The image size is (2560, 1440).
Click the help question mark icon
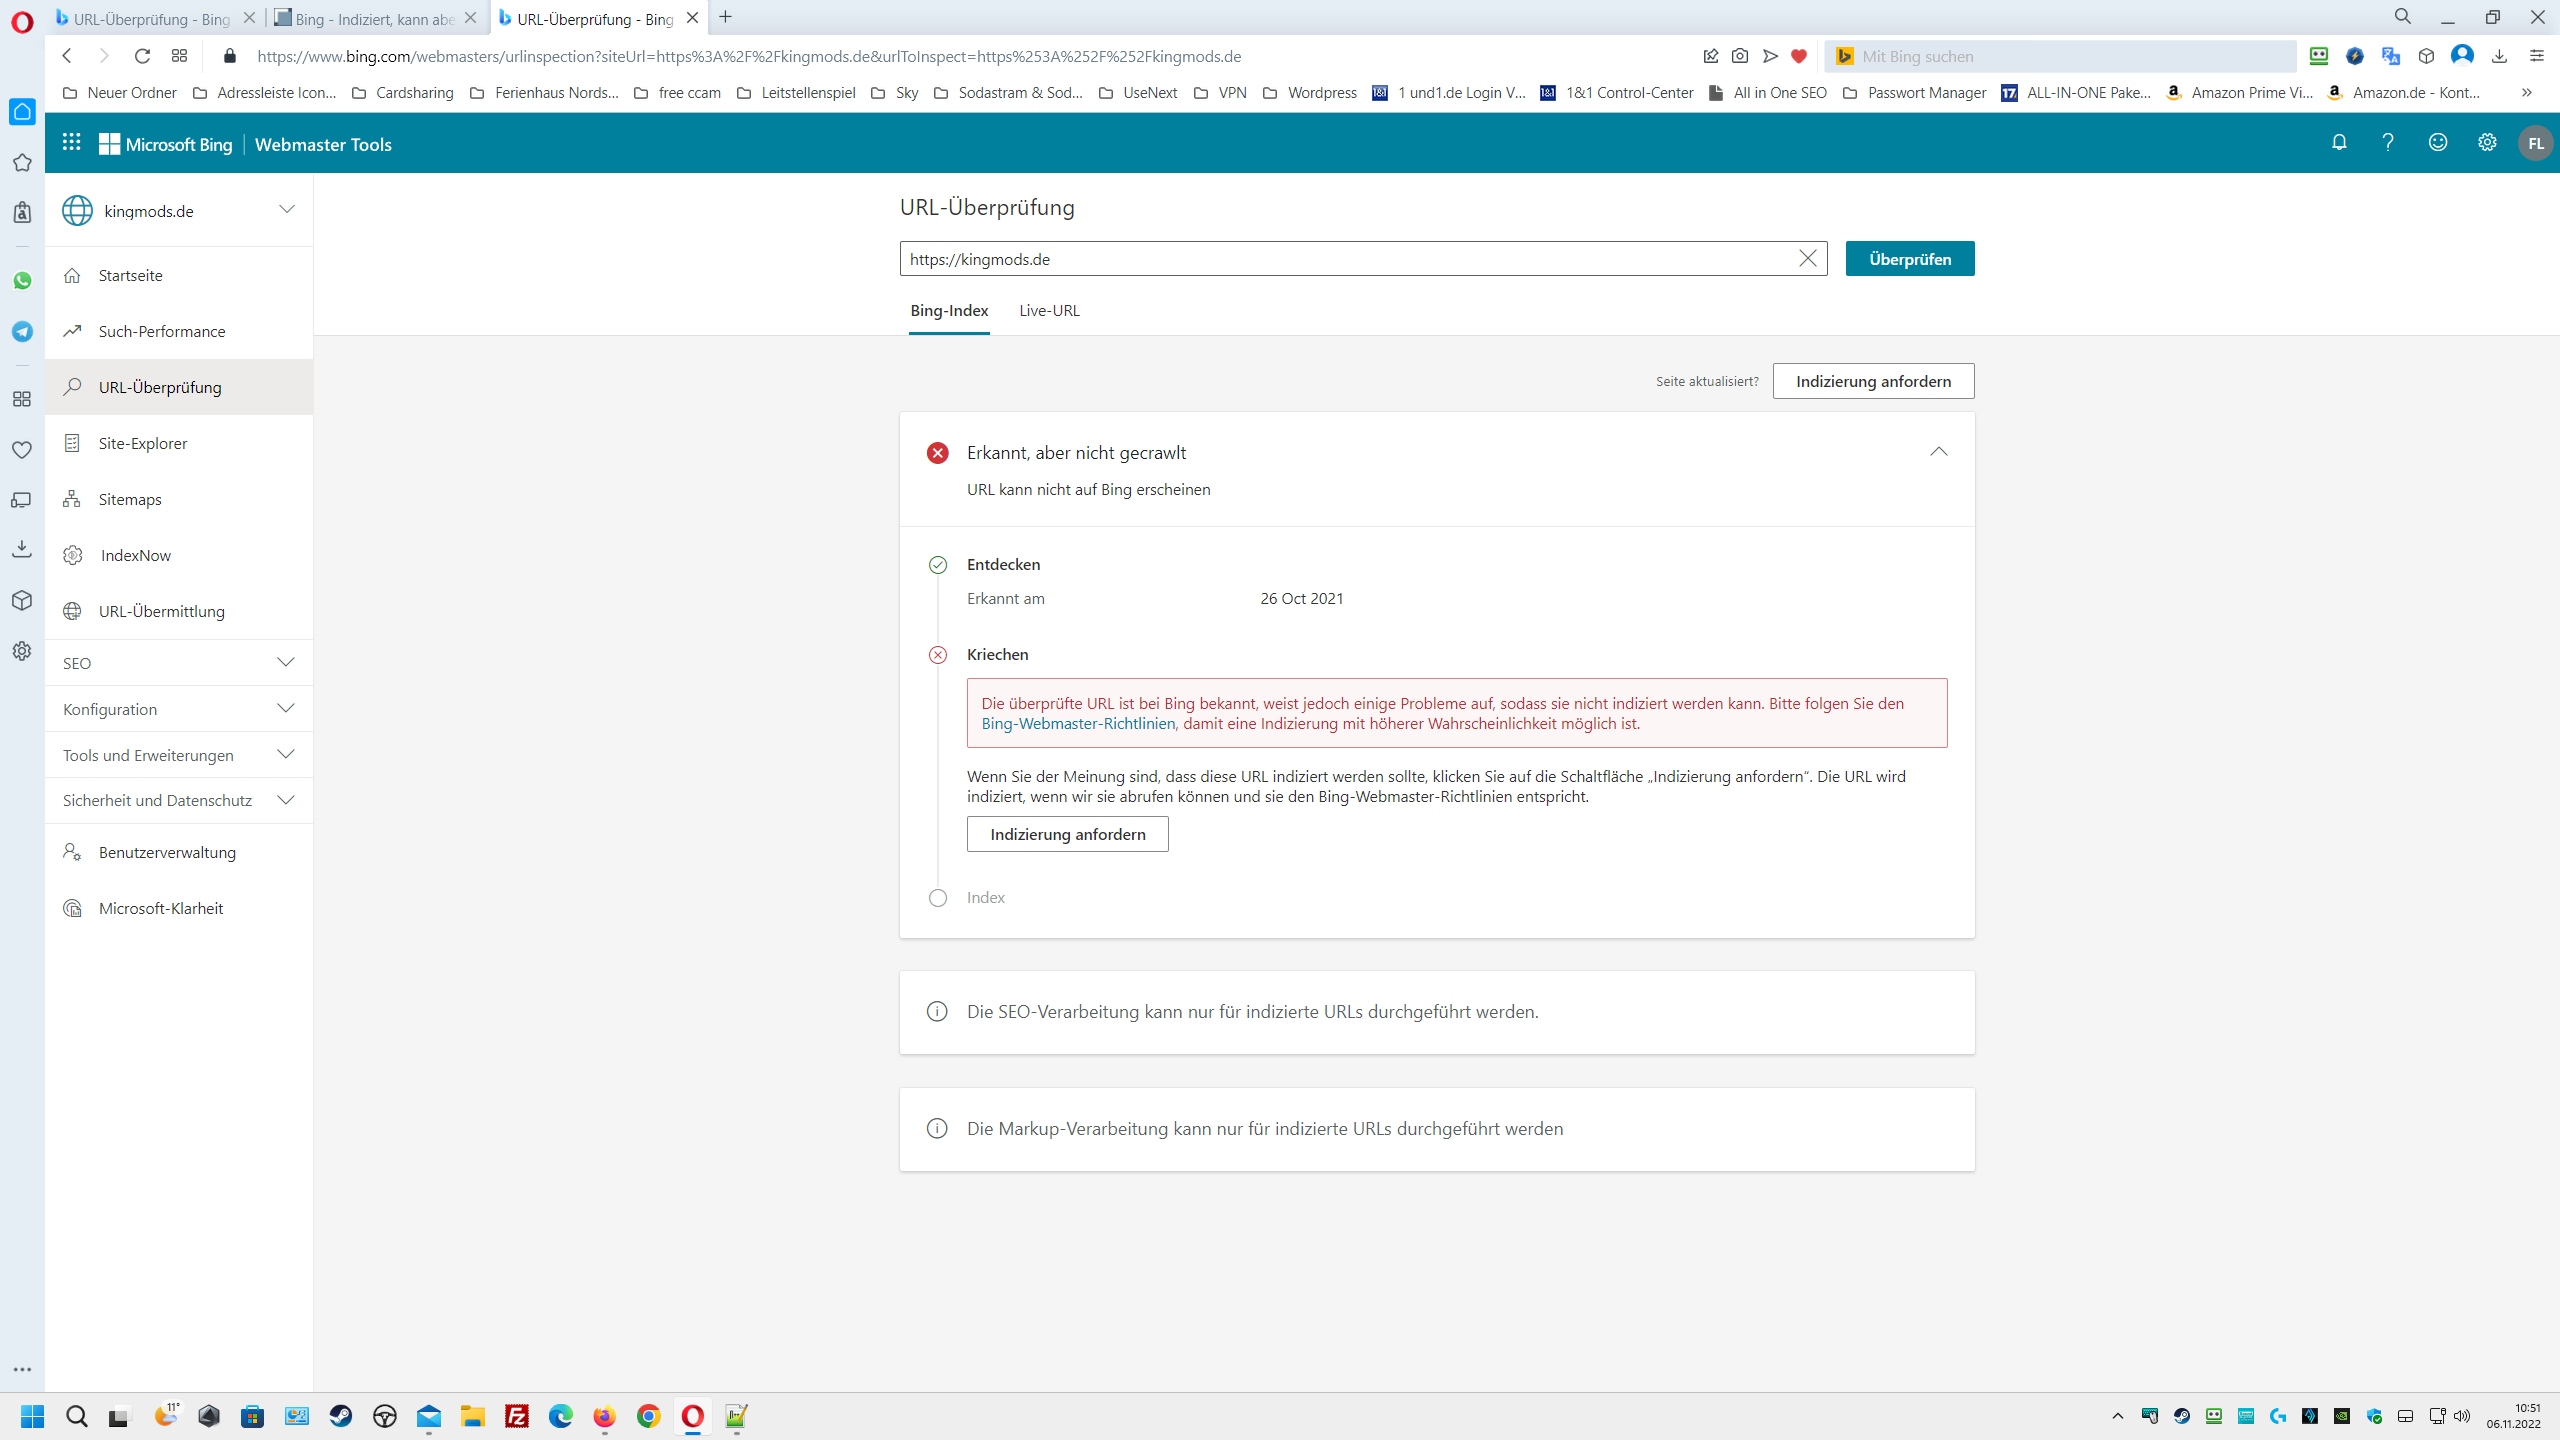(2388, 143)
